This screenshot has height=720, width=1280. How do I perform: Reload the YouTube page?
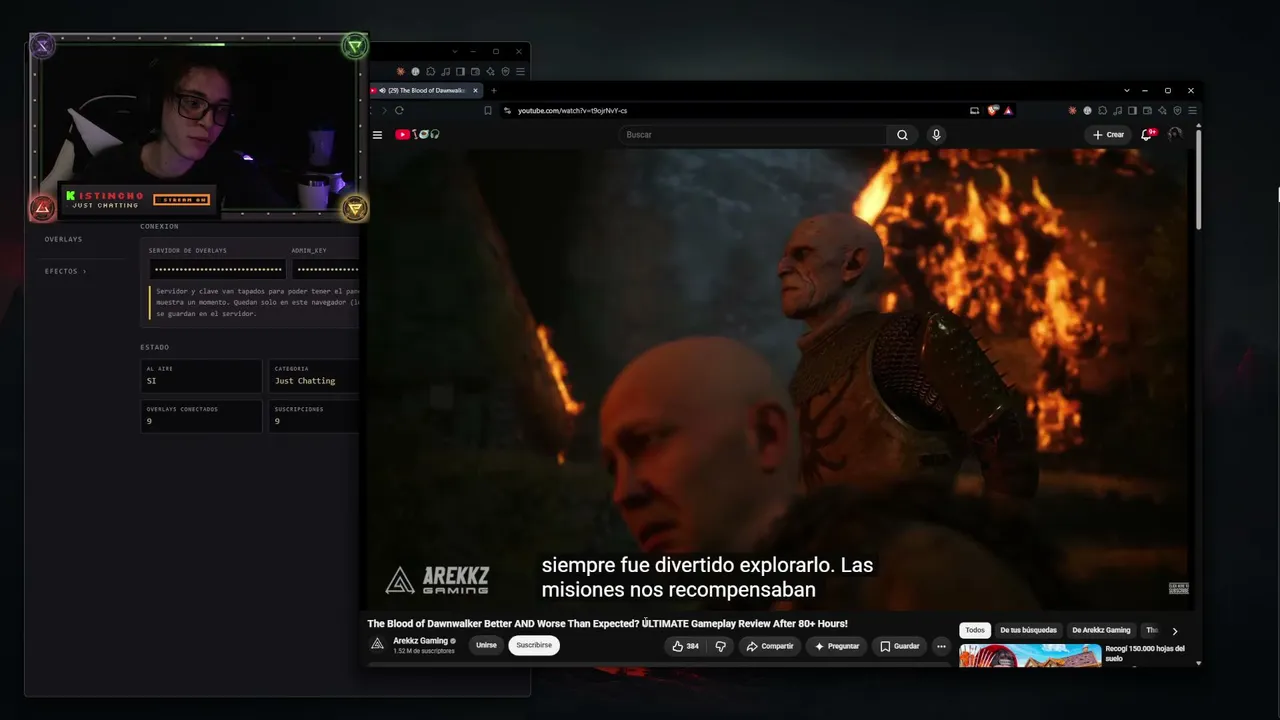[399, 110]
